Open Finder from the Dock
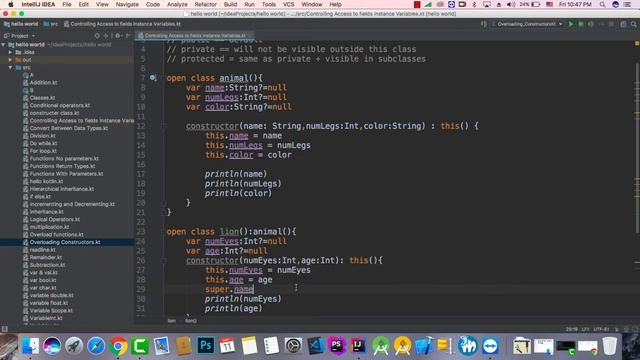 point(30,346)
